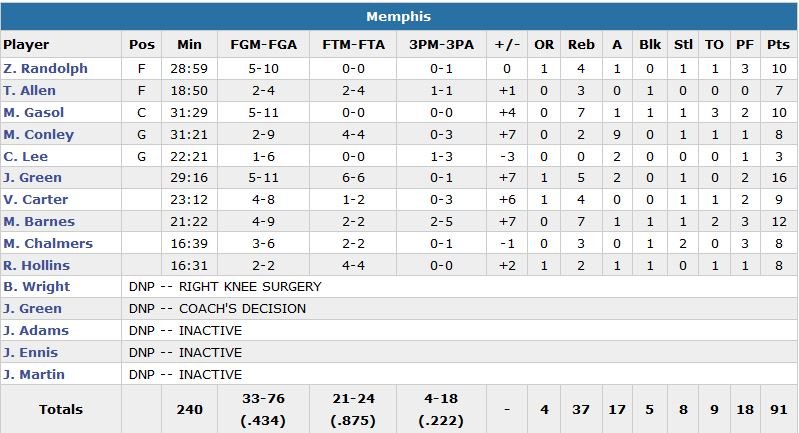Click the Totals row label
The width and height of the screenshot is (799, 433).
pyautogui.click(x=61, y=409)
